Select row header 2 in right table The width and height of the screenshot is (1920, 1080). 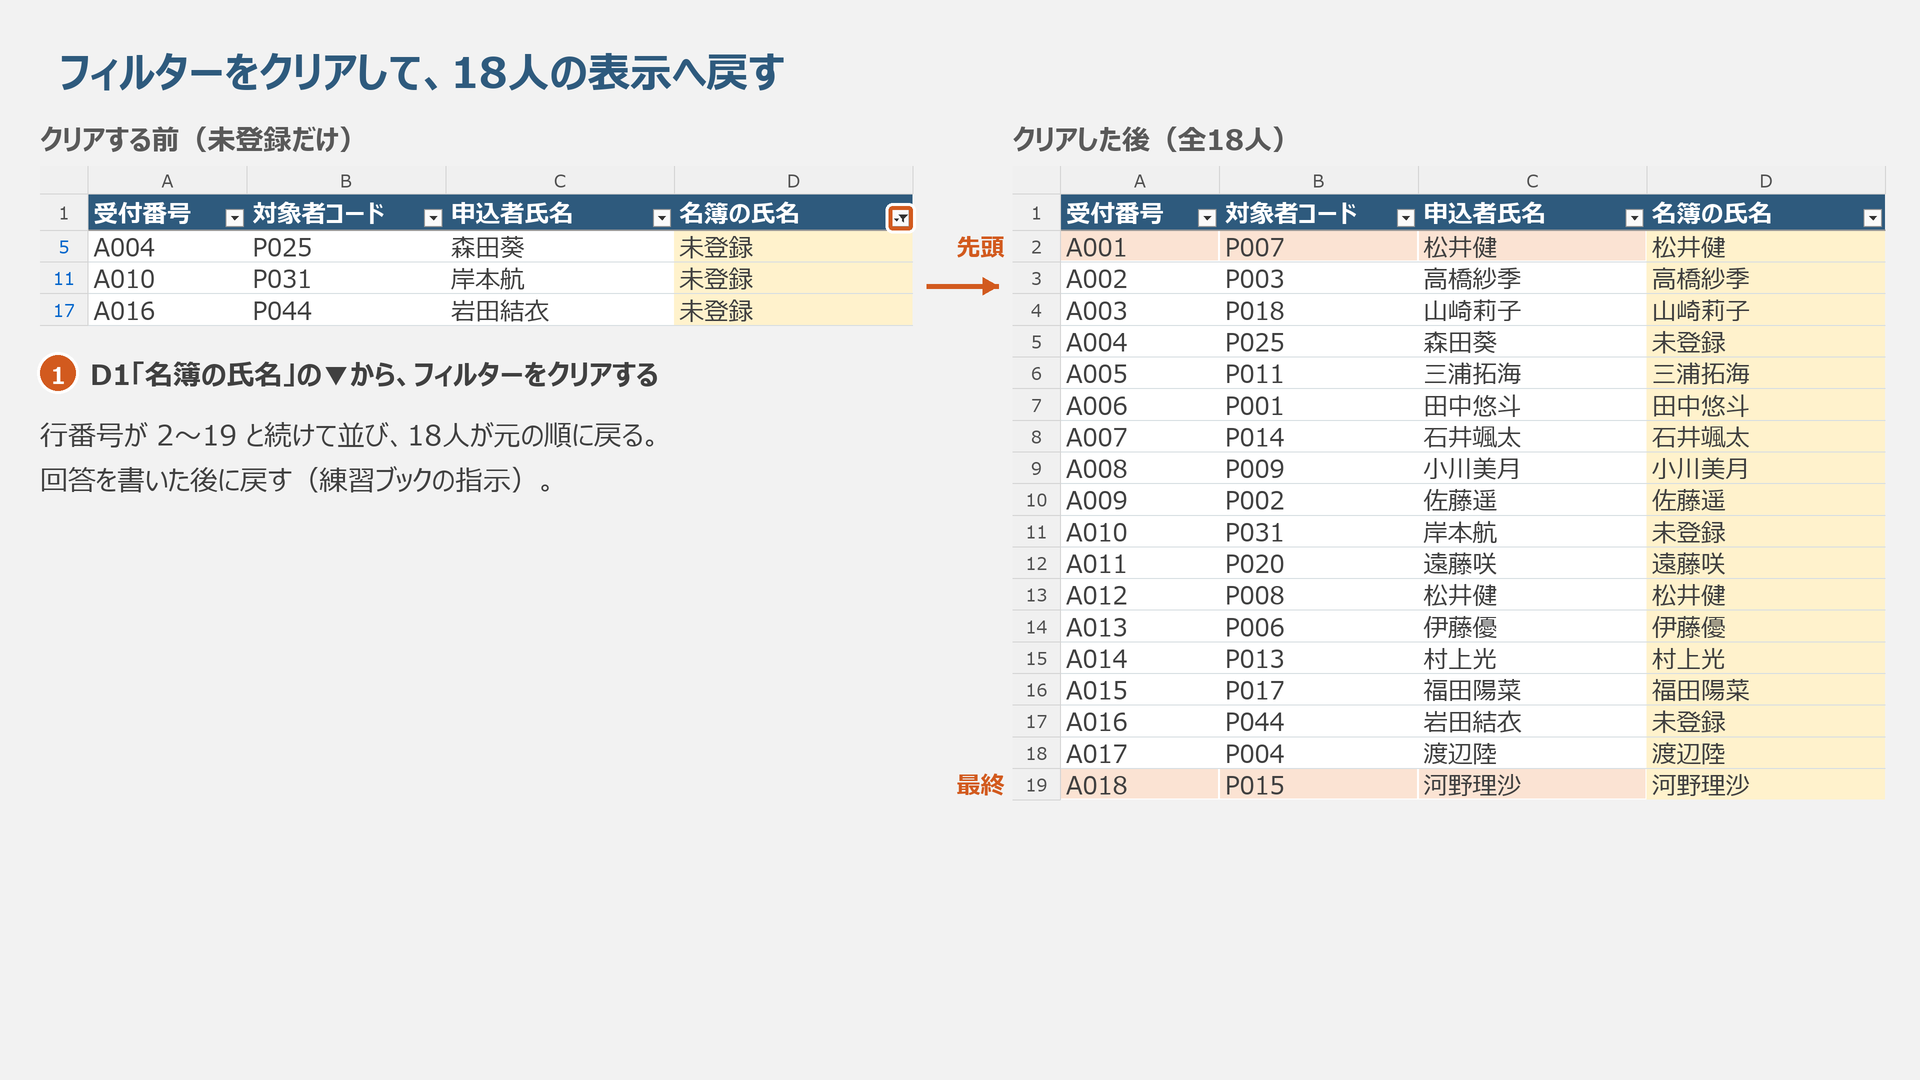coord(1036,247)
